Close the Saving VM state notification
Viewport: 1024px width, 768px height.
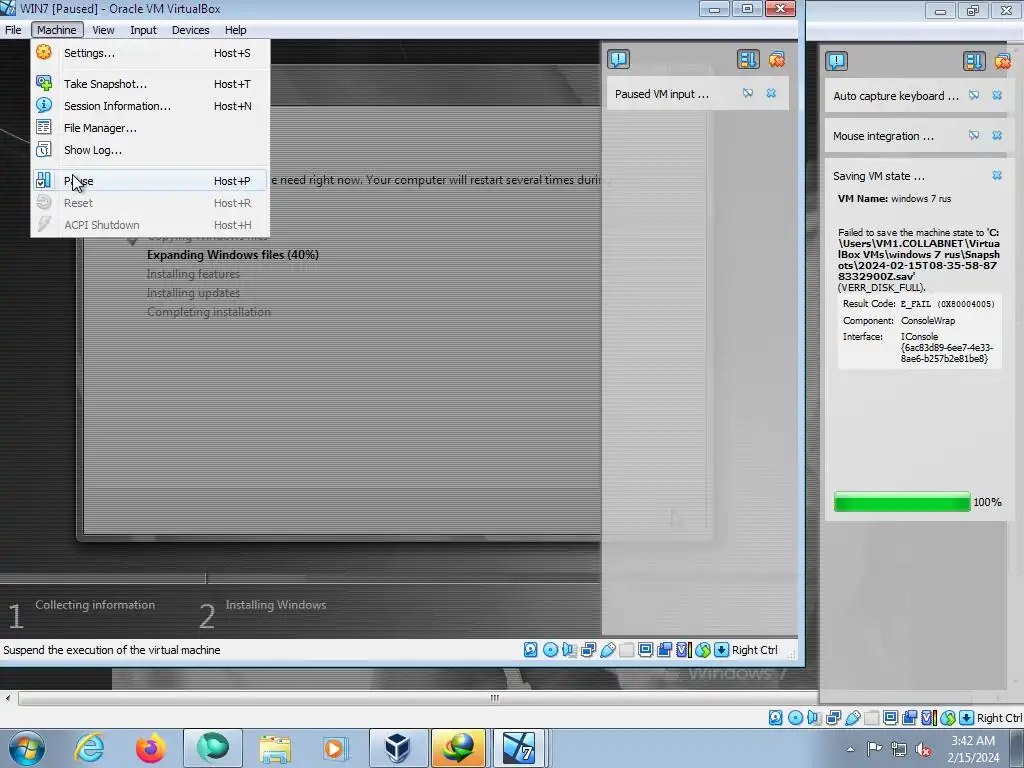997,175
